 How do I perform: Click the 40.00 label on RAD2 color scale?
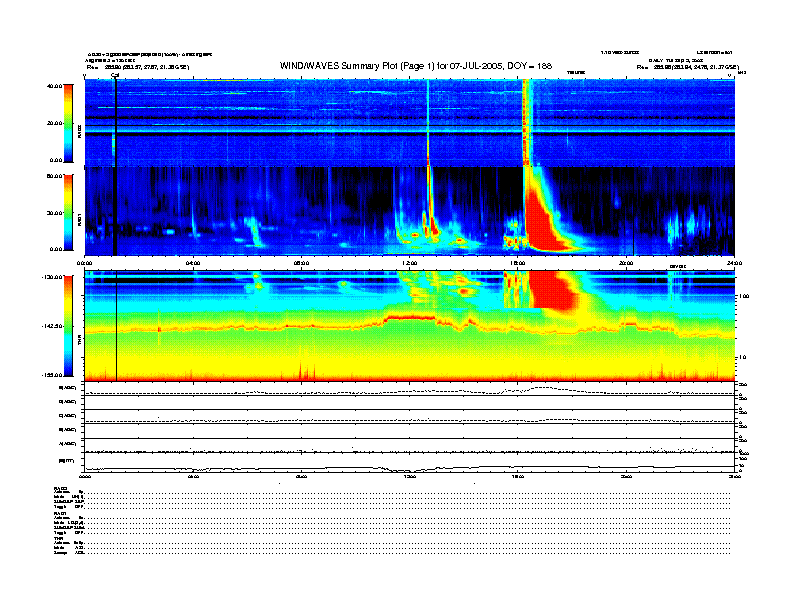54,86
